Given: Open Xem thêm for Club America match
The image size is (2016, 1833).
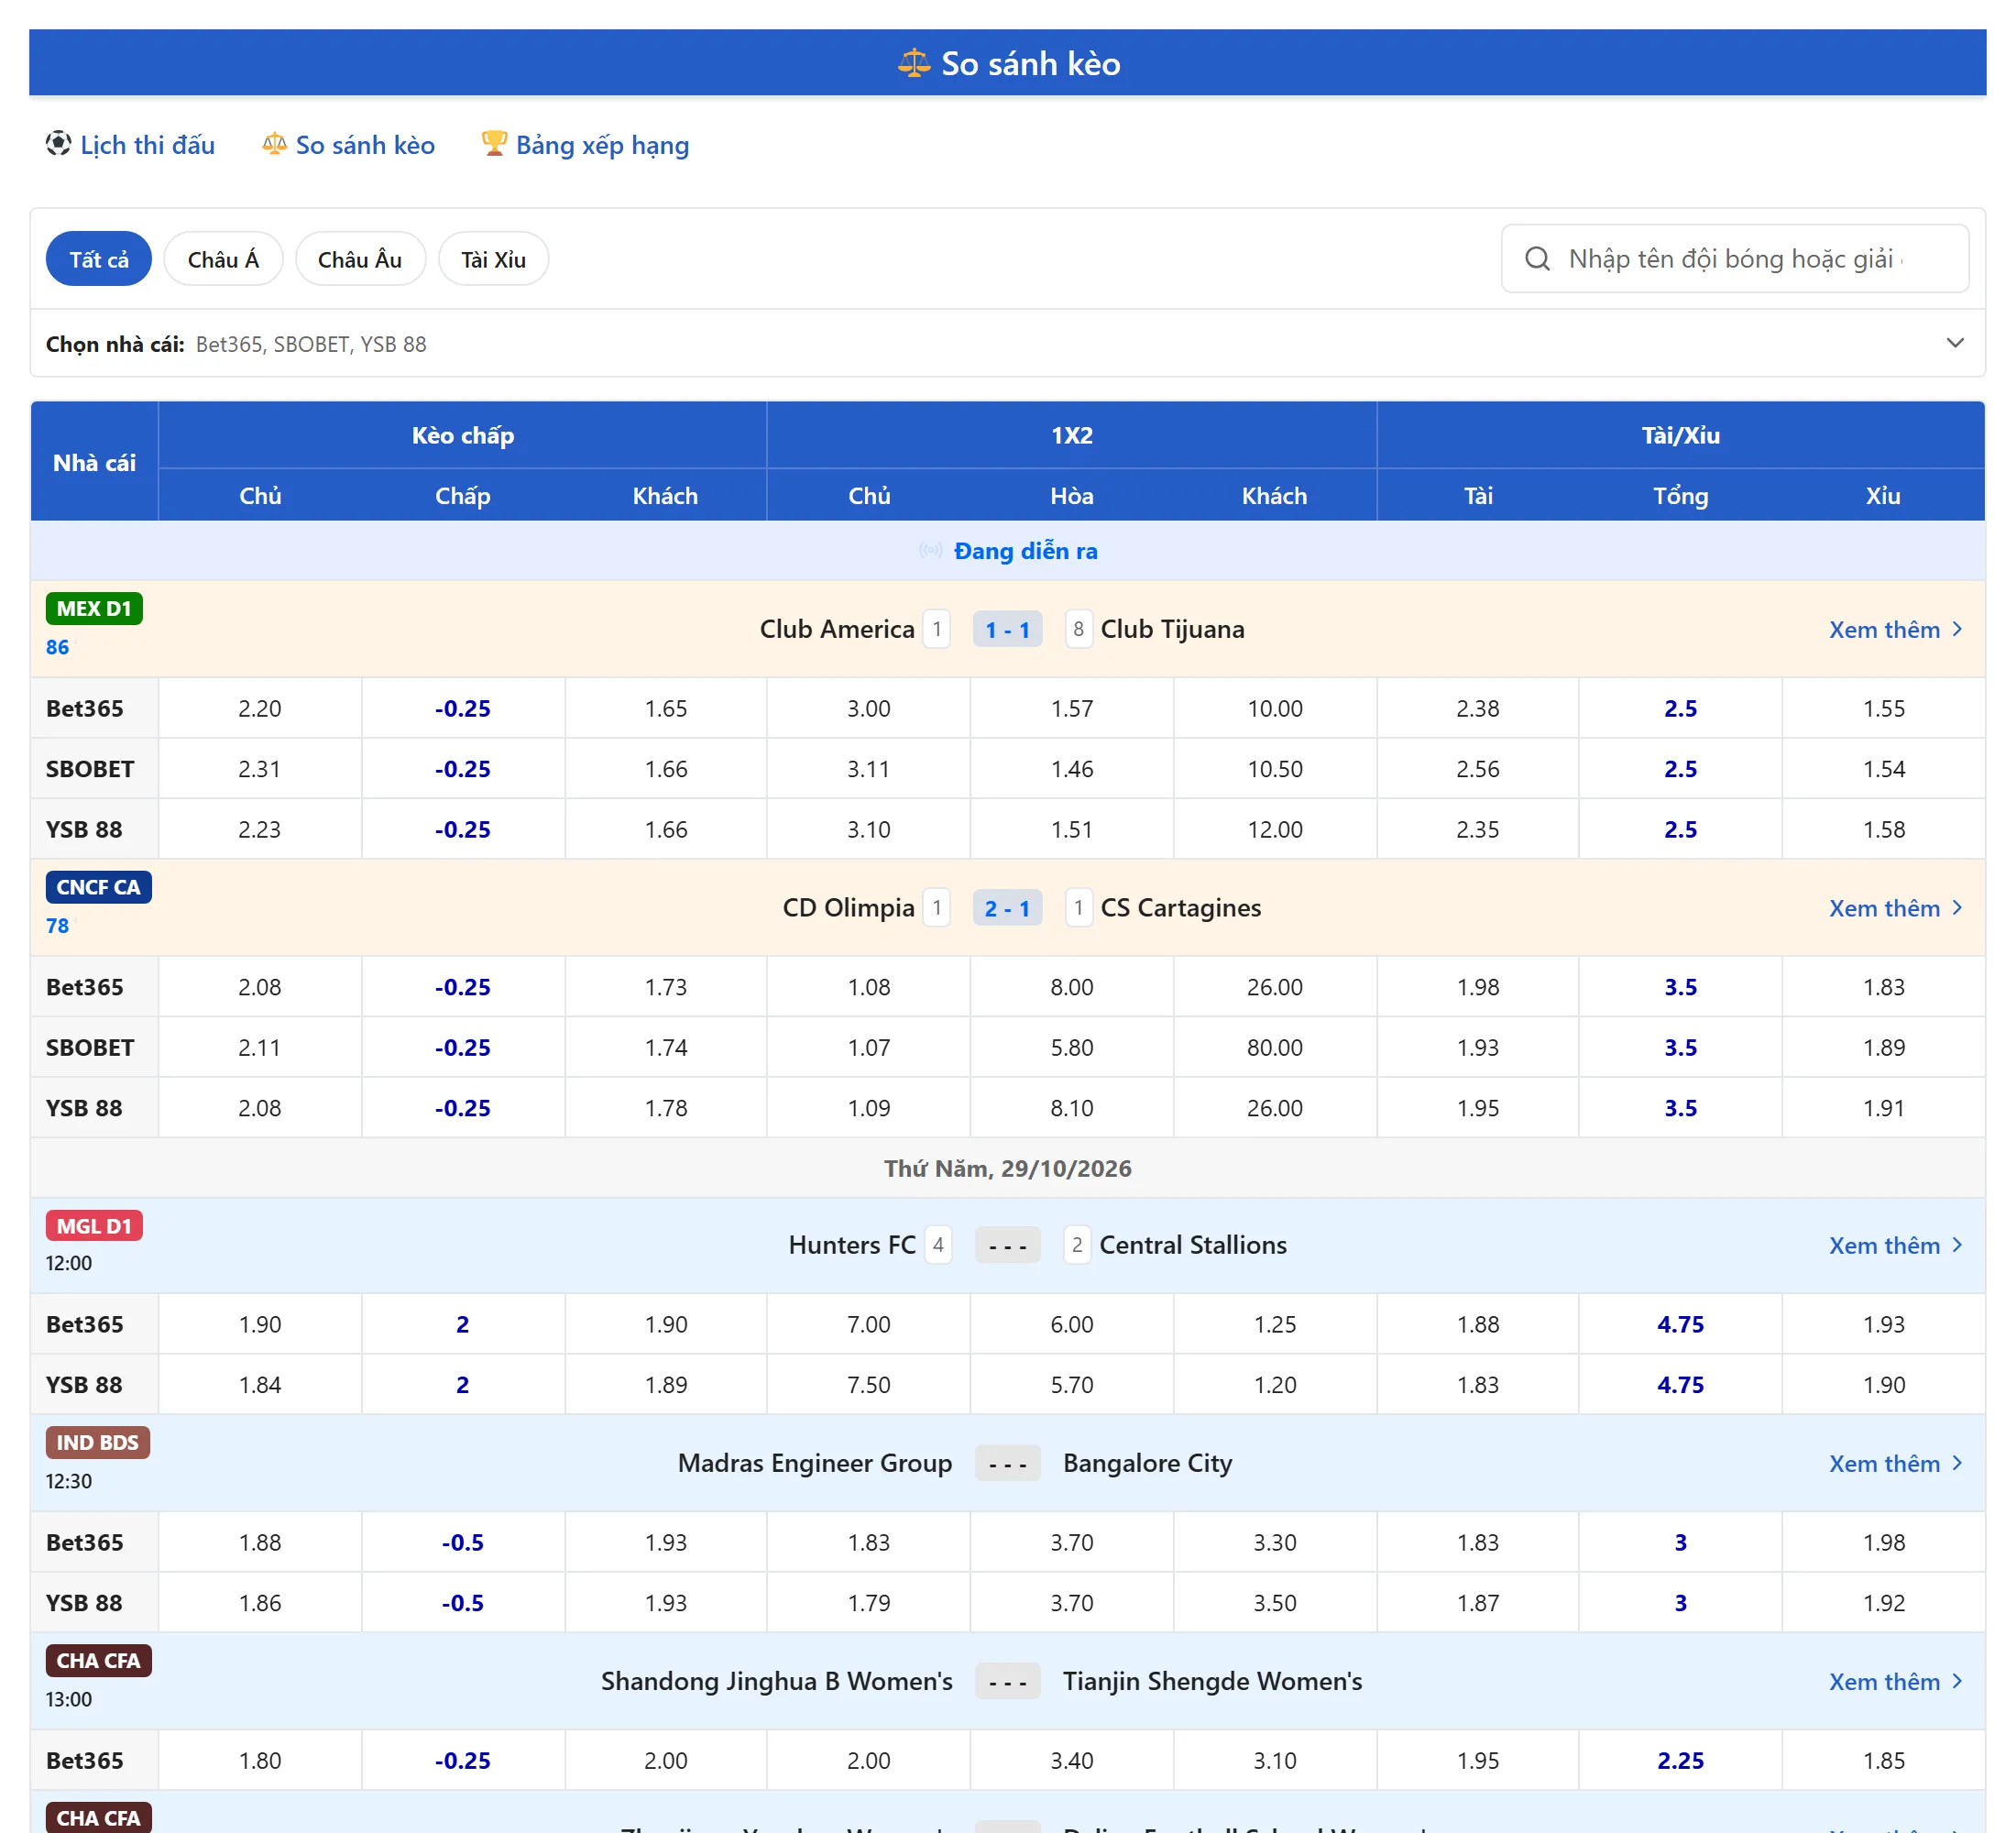Looking at the screenshot, I should coord(1895,629).
